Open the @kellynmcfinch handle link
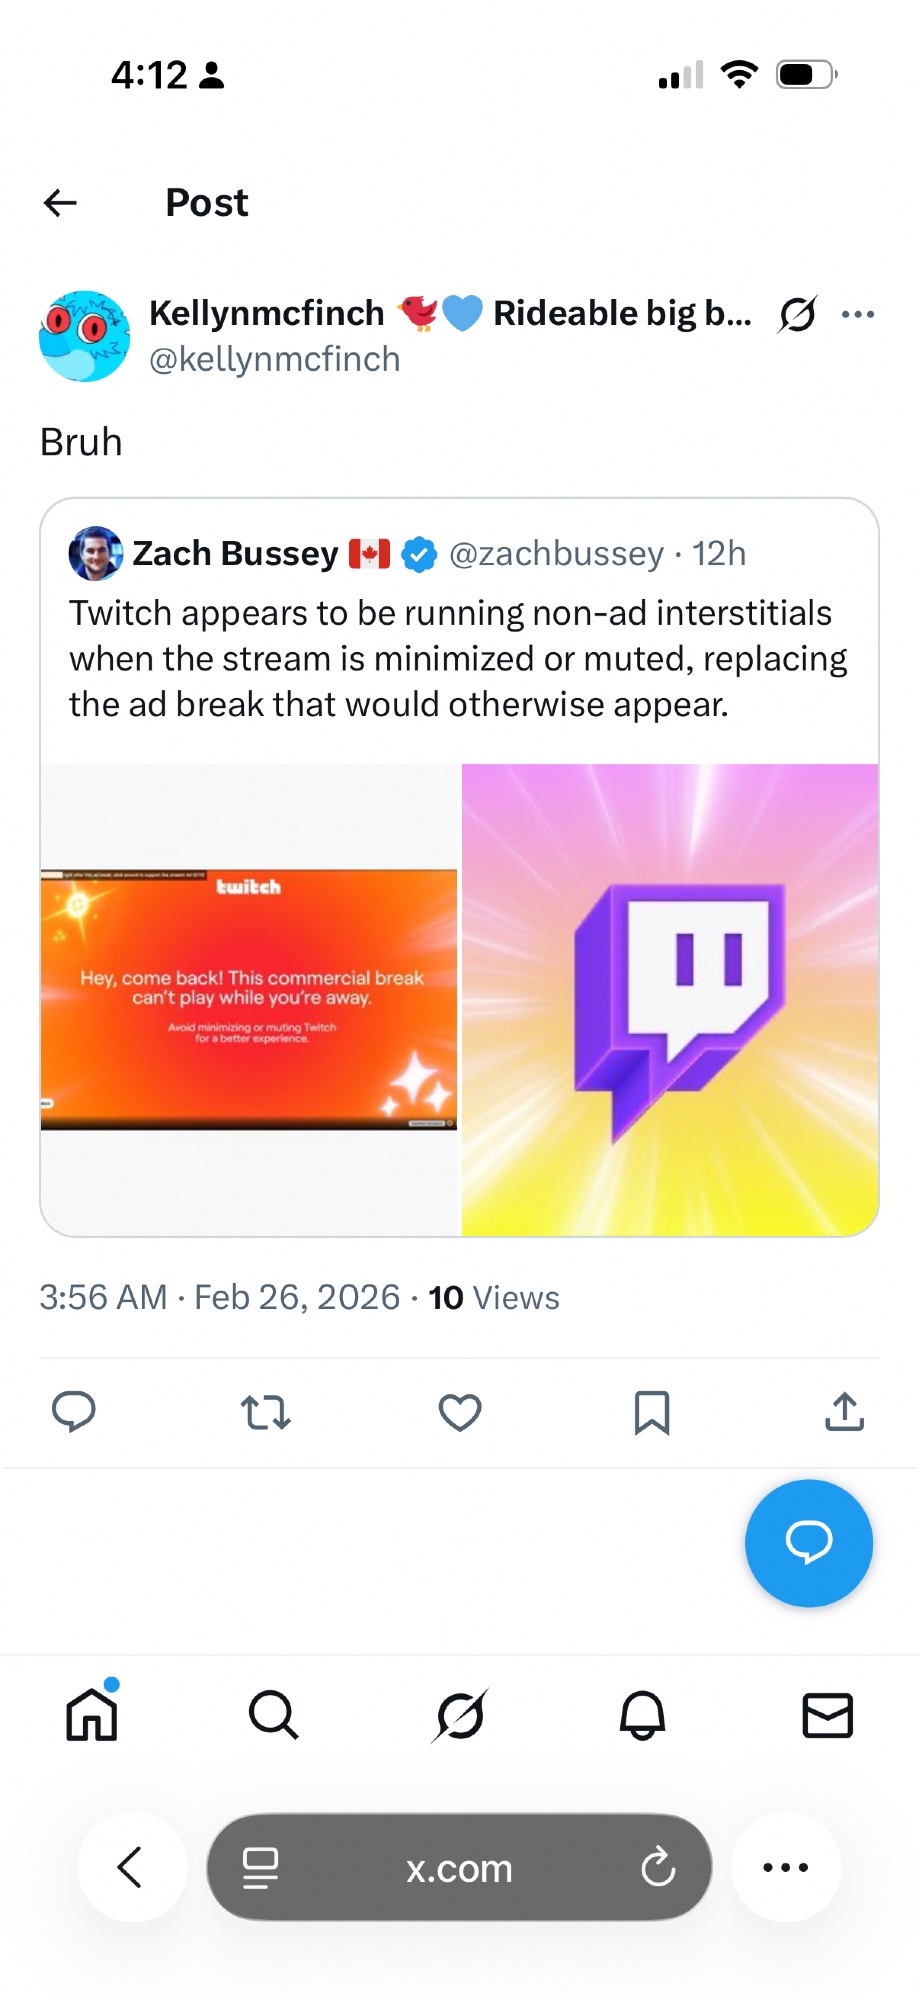The image size is (919, 2000). 274,359
